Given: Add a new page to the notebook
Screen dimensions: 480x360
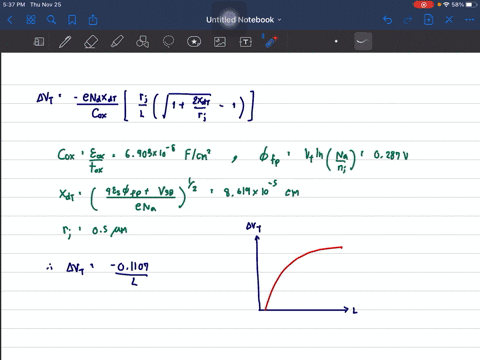Looking at the screenshot, I should pyautogui.click(x=428, y=20).
